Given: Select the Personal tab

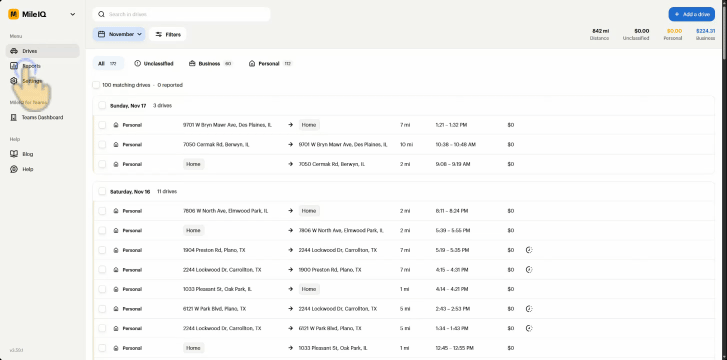Looking at the screenshot, I should tap(270, 64).
